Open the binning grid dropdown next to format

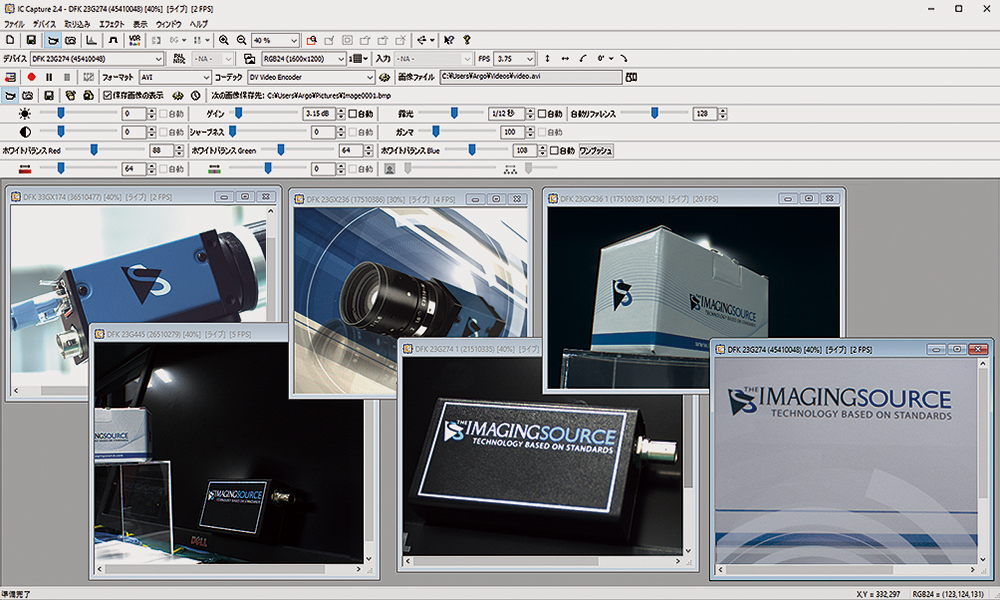tap(358, 59)
